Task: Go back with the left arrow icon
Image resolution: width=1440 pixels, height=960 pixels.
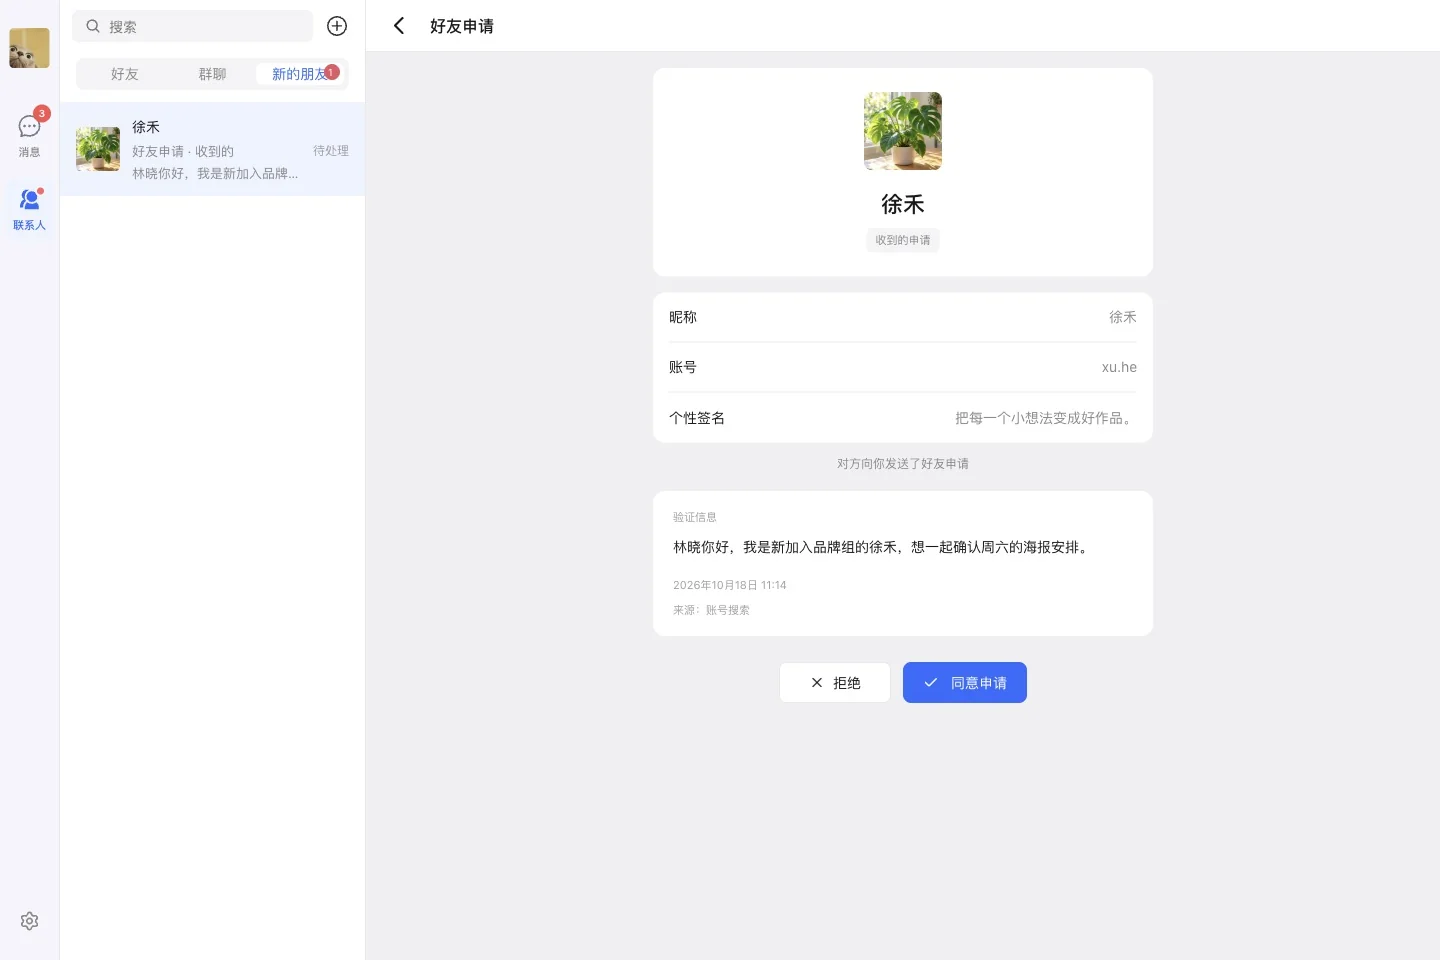Action: (x=398, y=26)
